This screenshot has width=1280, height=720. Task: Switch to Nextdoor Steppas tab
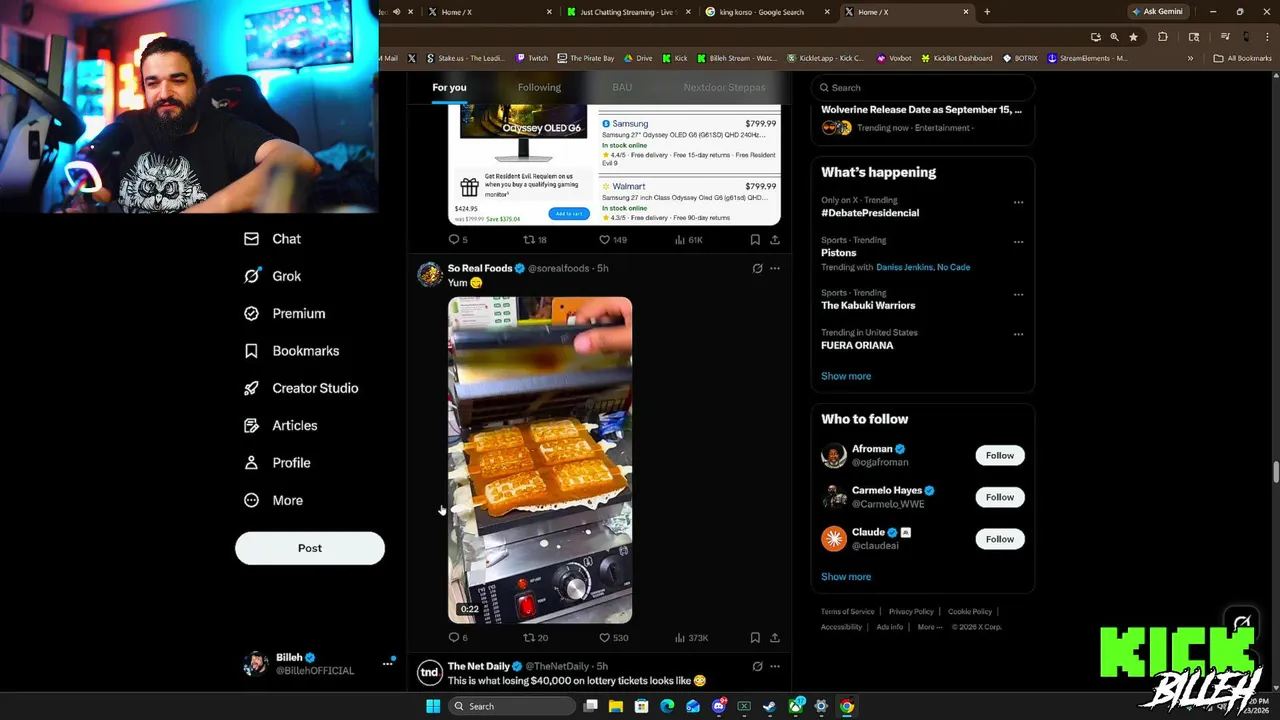point(724,87)
